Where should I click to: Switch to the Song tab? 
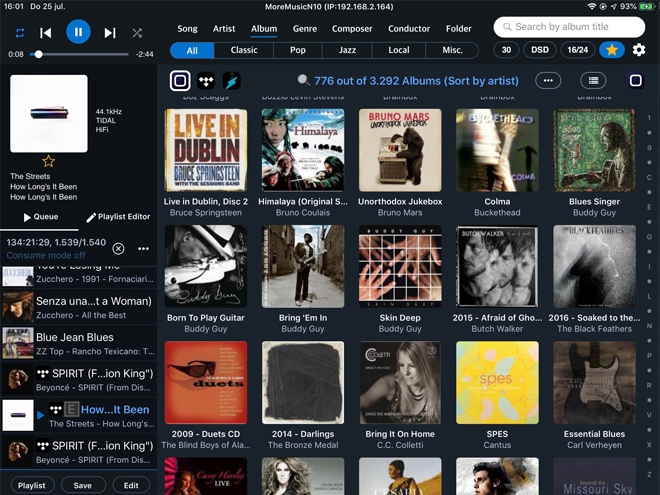point(187,29)
